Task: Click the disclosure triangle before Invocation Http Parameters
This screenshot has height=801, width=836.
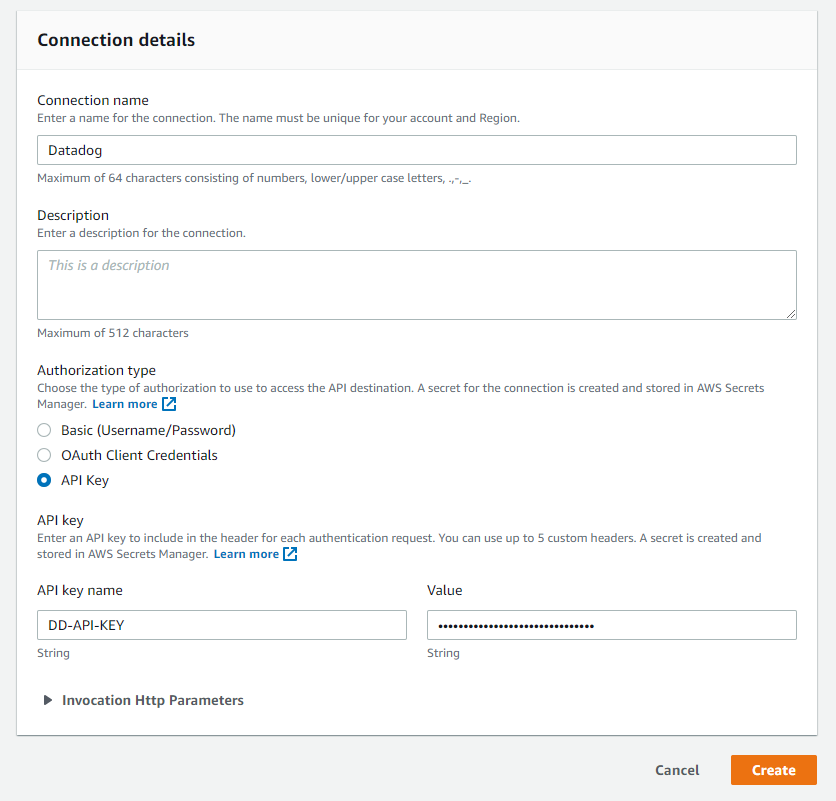Action: [x=48, y=700]
